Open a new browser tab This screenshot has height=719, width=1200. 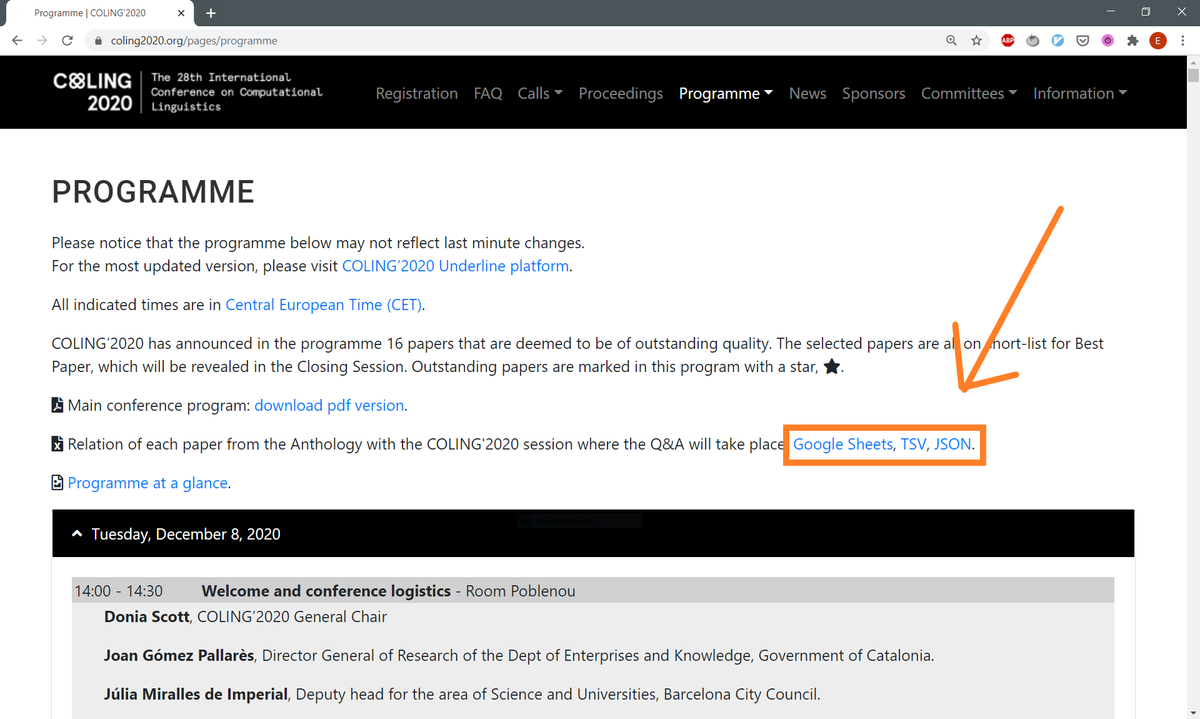211,13
